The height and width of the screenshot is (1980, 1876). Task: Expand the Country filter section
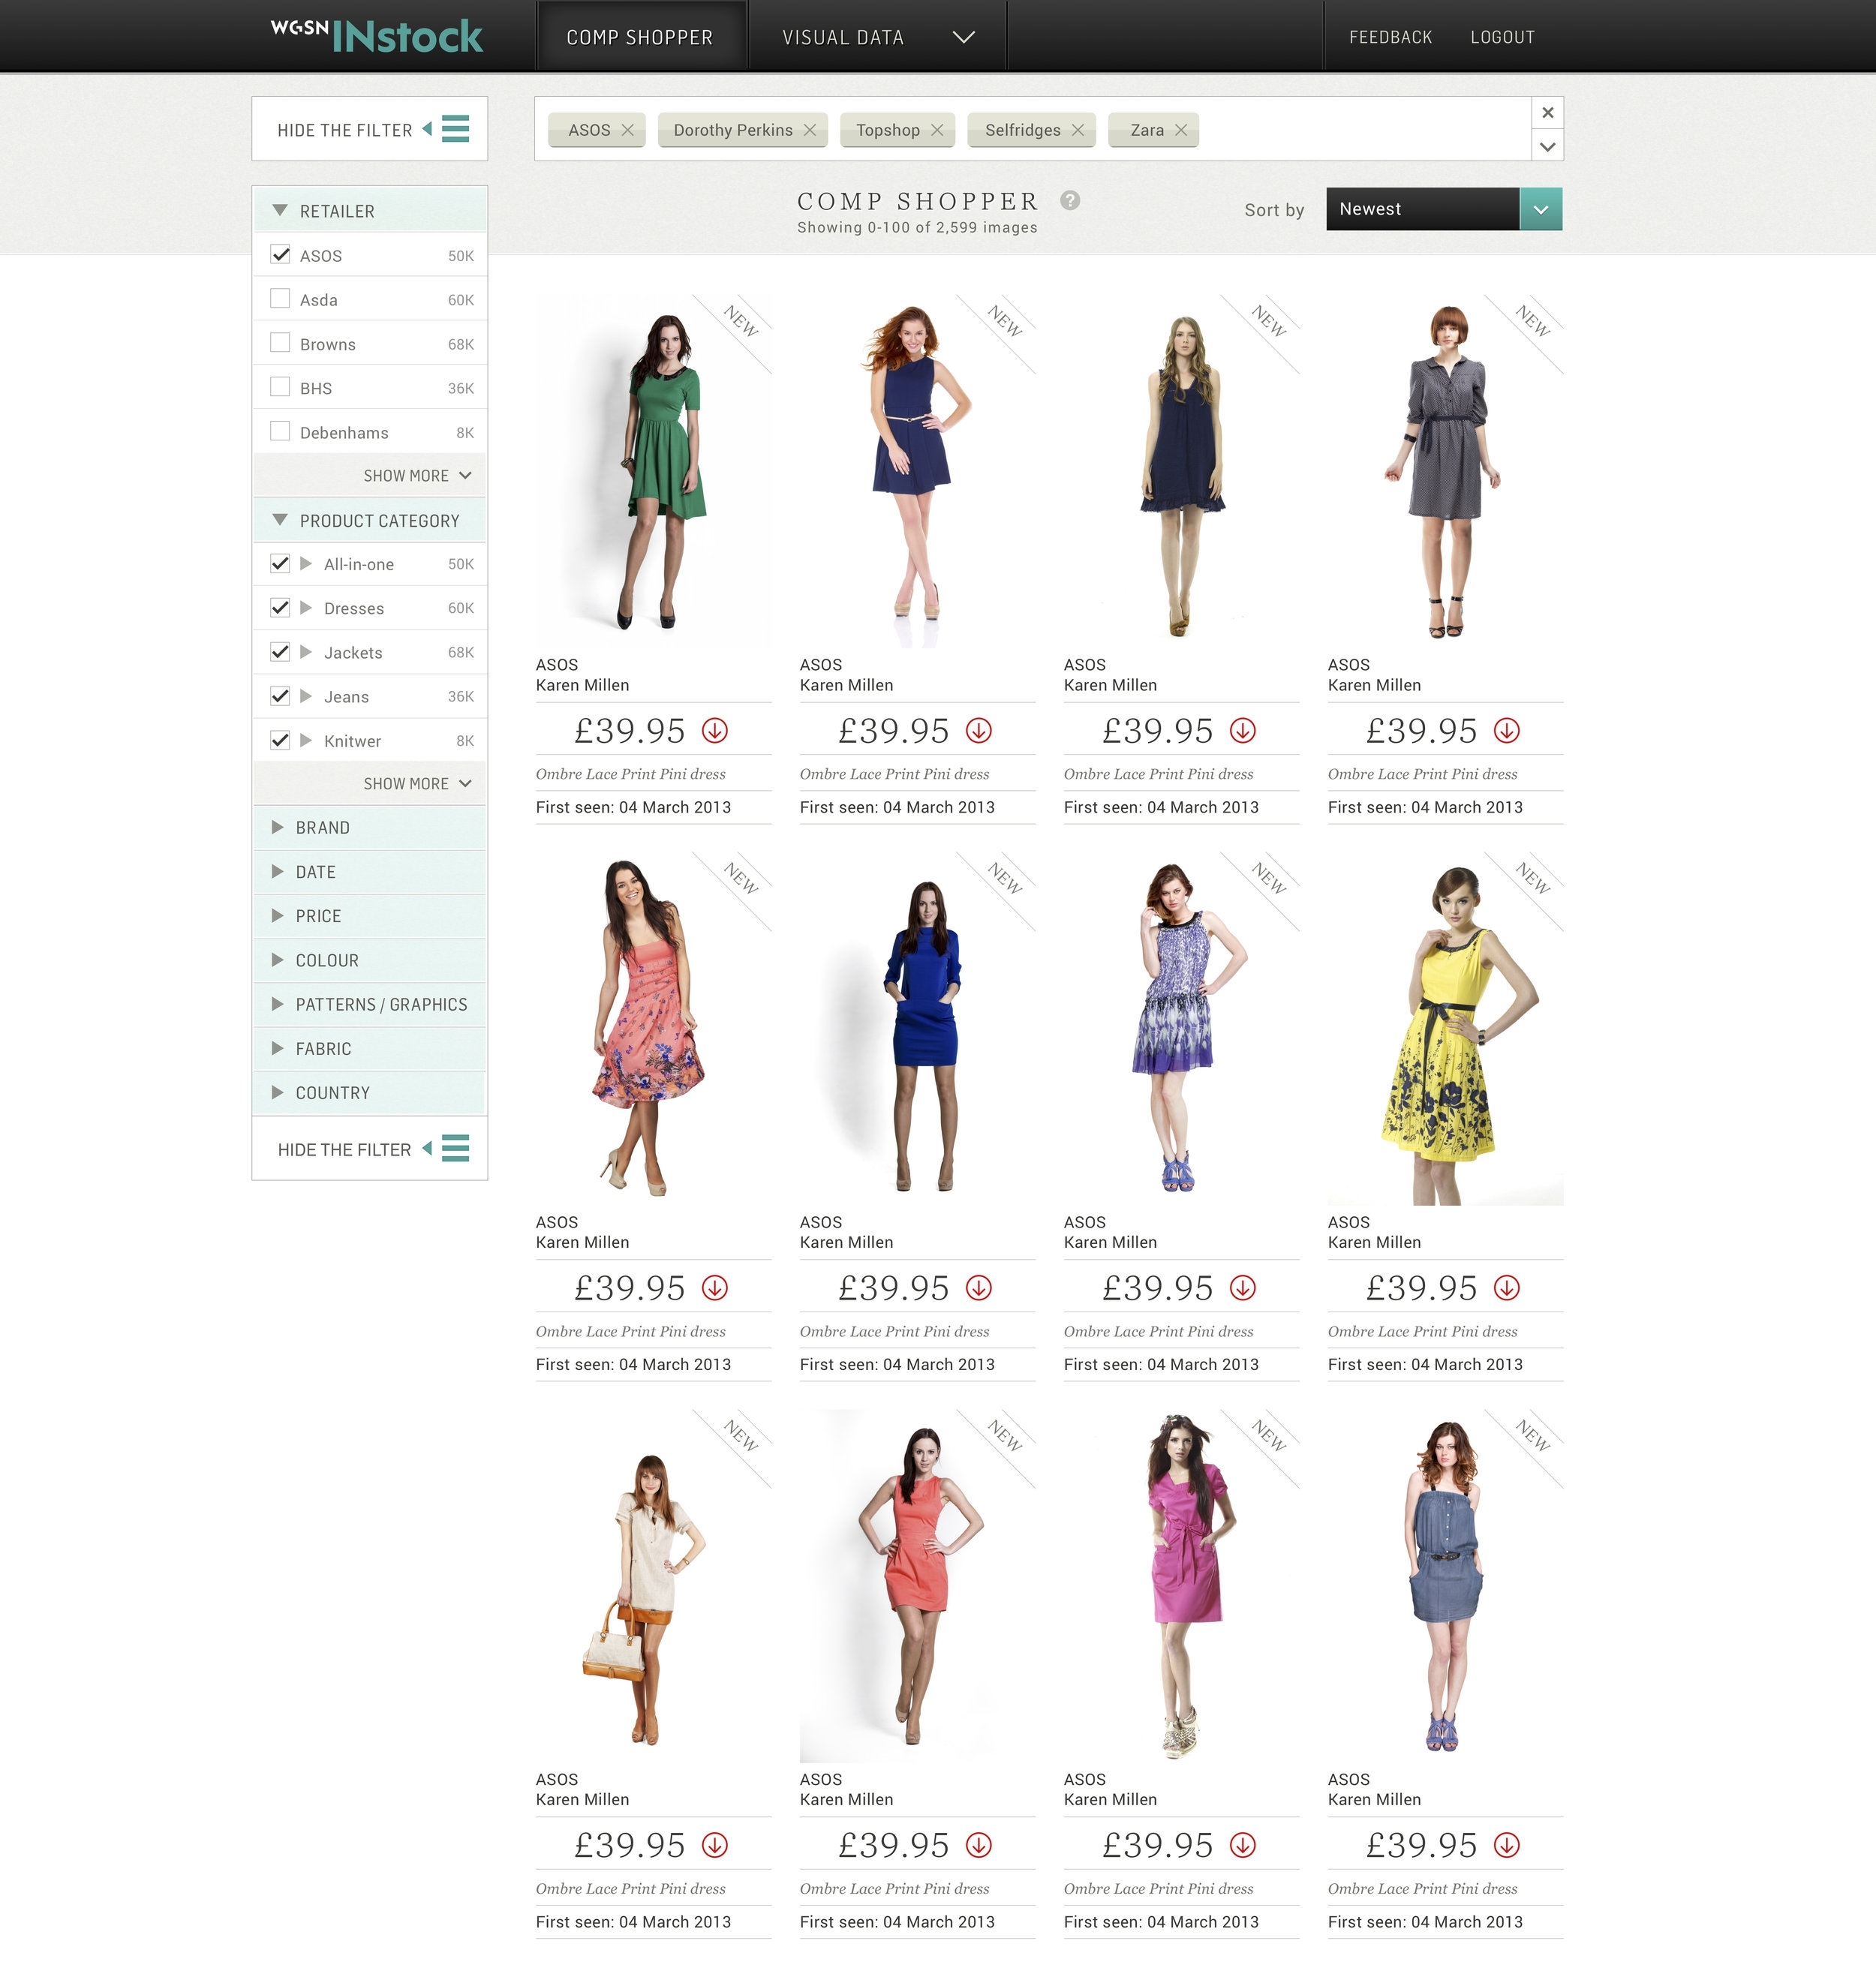[370, 1092]
